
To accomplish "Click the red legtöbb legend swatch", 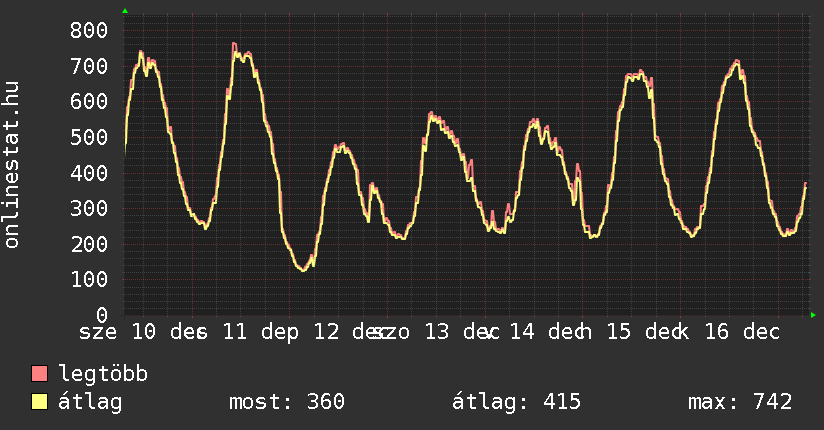I will pyautogui.click(x=40, y=374).
